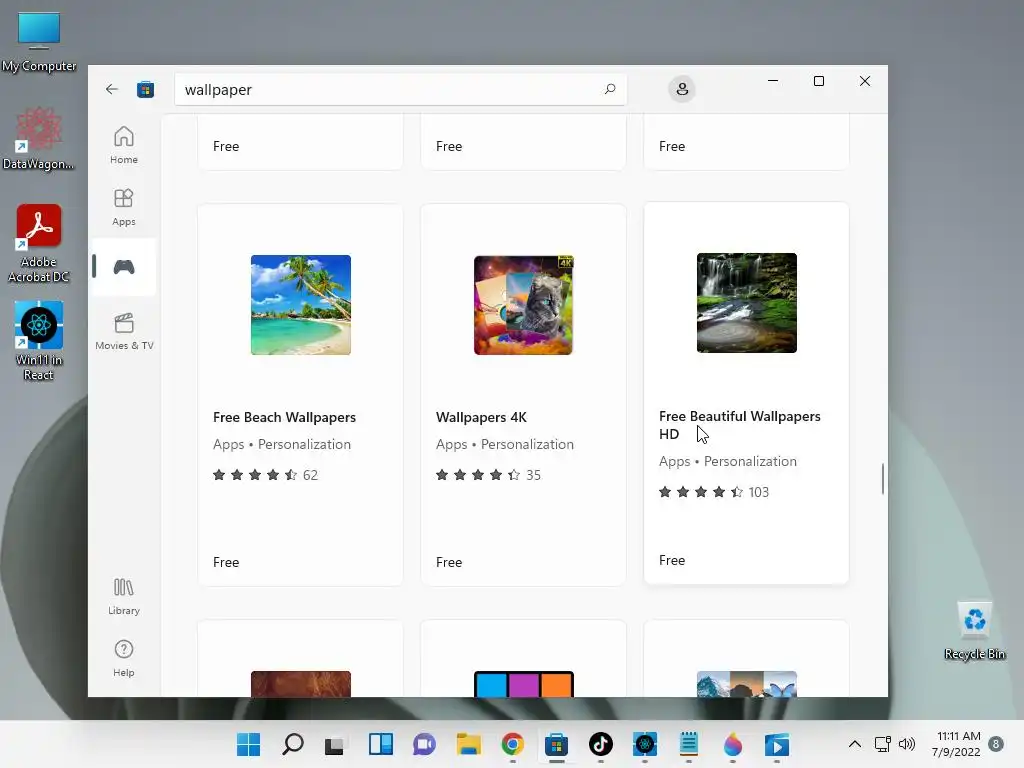Click the 35 ratings count on Wallpapers 4K
Image resolution: width=1024 pixels, height=768 pixels.
tap(534, 475)
